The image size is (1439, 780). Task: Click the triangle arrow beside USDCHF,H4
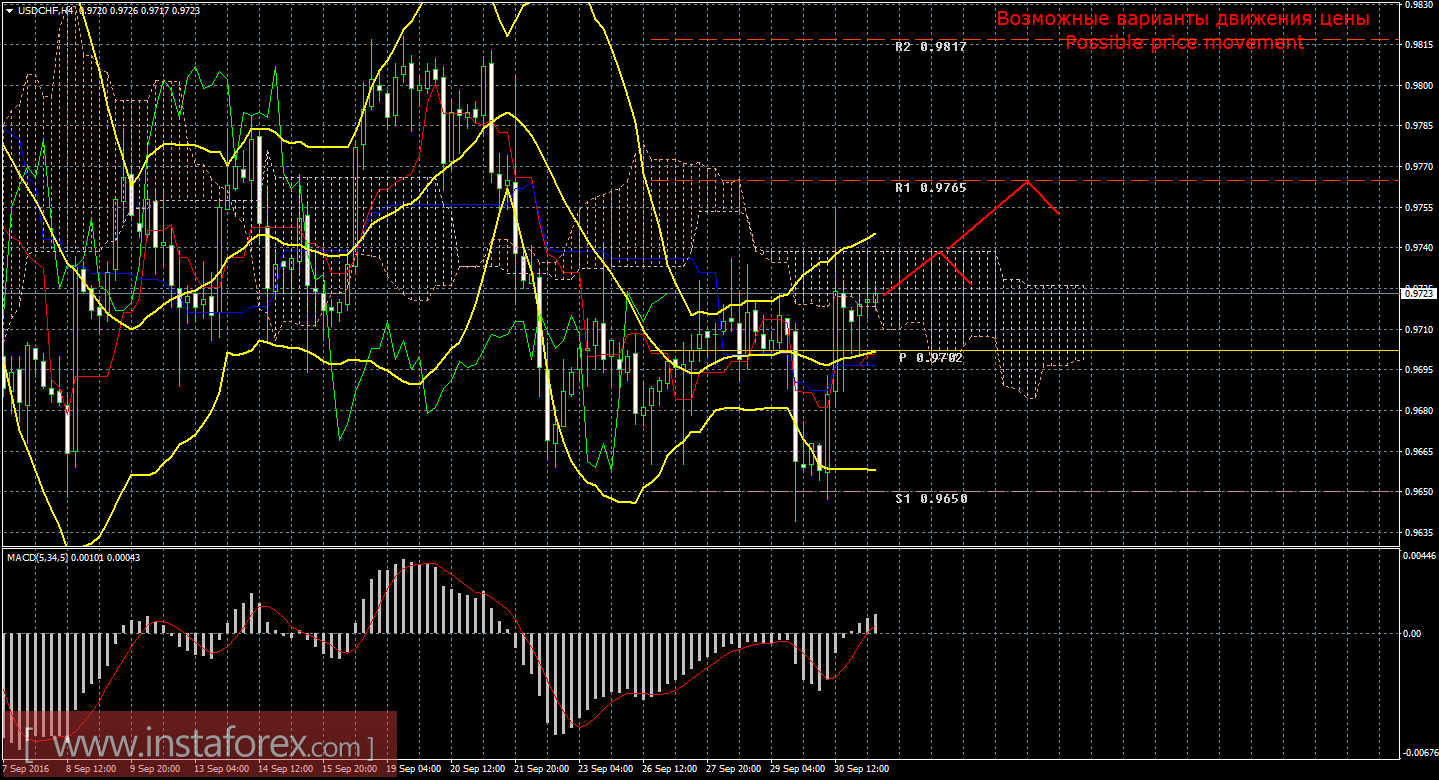click(9, 10)
